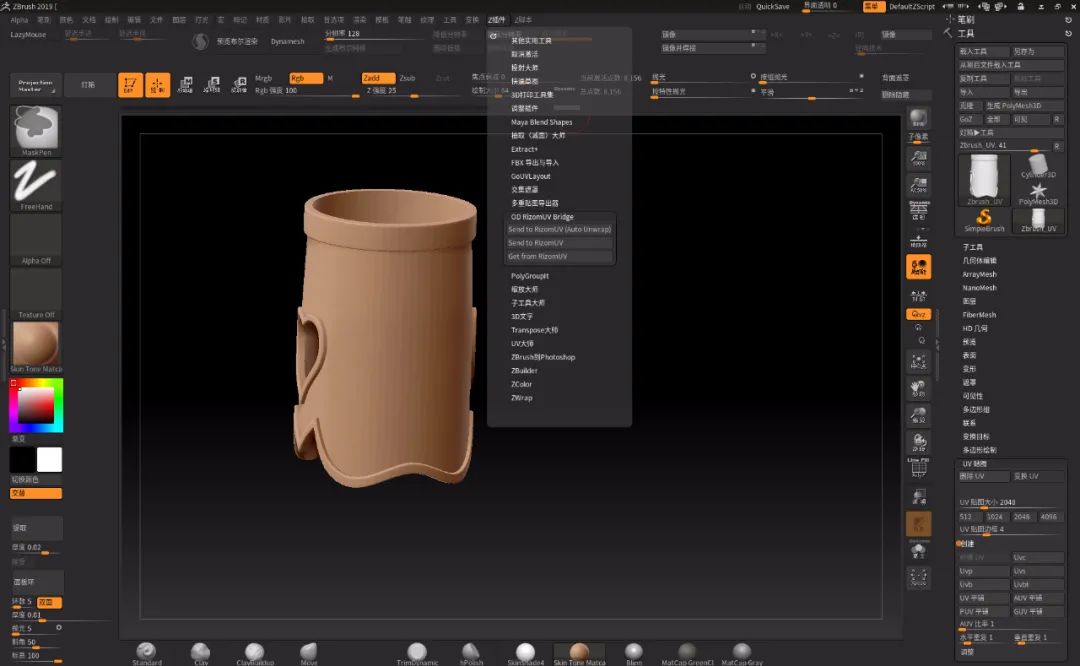The width and height of the screenshot is (1080, 666).
Task: Click the QuickSave button
Action: click(x=773, y=6)
